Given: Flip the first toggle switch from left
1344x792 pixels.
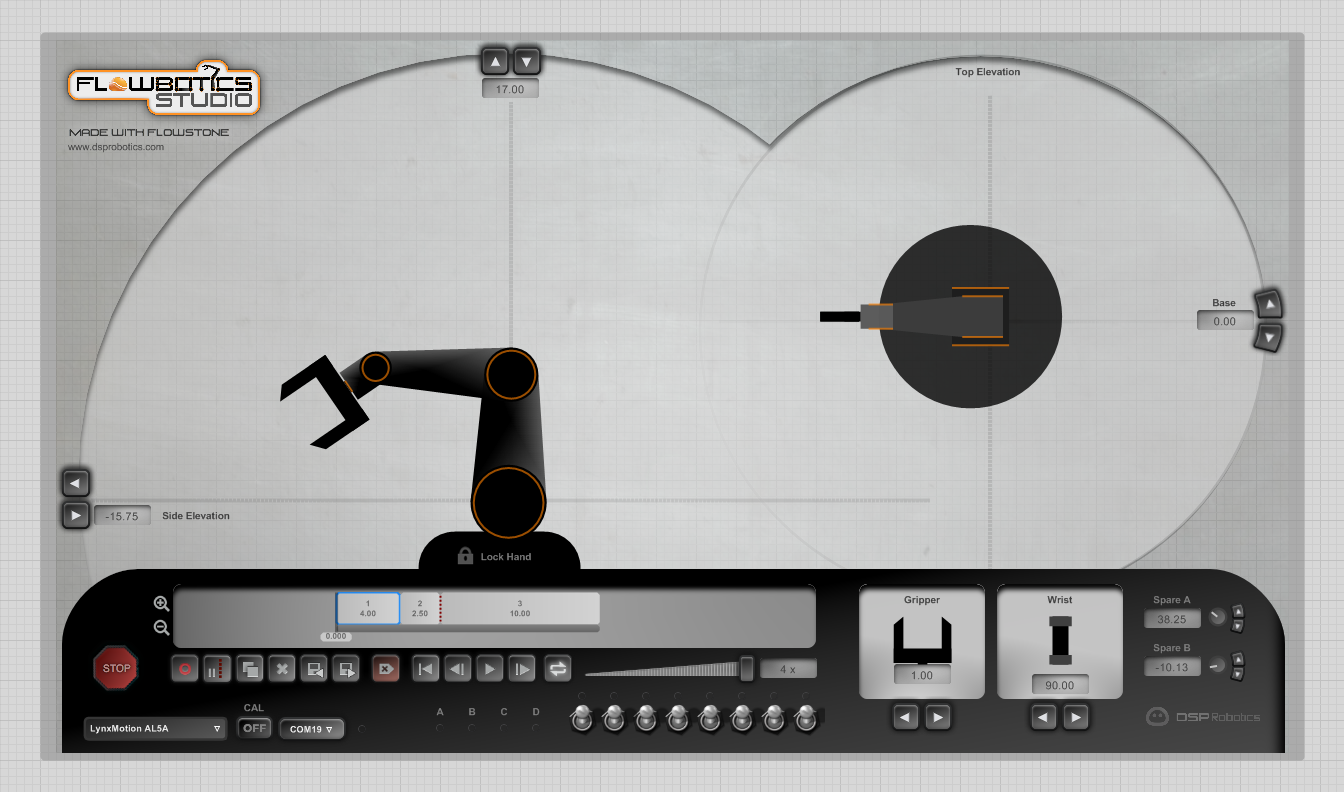Looking at the screenshot, I should click(x=581, y=718).
